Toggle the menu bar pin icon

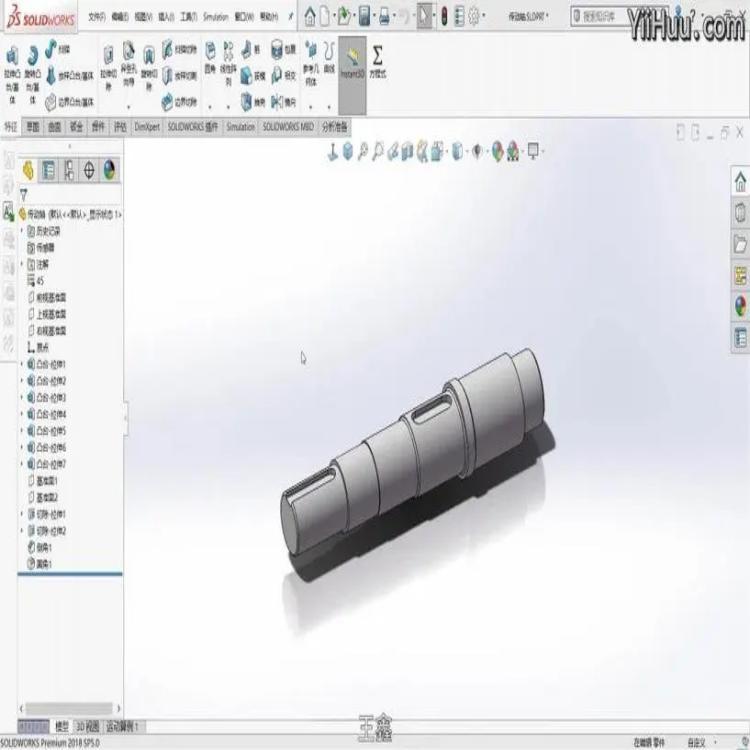(290, 16)
